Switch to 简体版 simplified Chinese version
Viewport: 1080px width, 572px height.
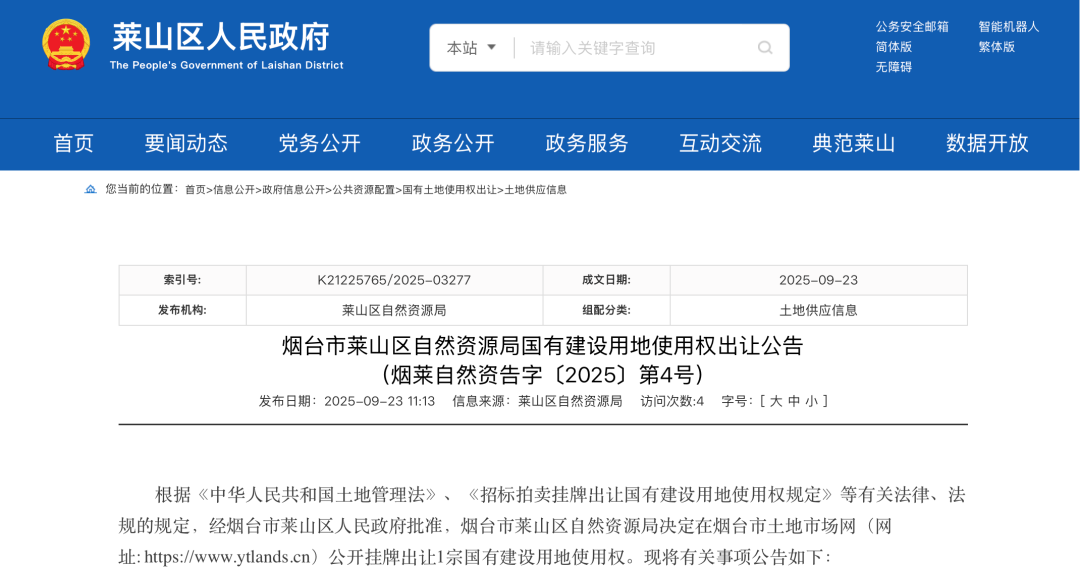click(x=894, y=47)
